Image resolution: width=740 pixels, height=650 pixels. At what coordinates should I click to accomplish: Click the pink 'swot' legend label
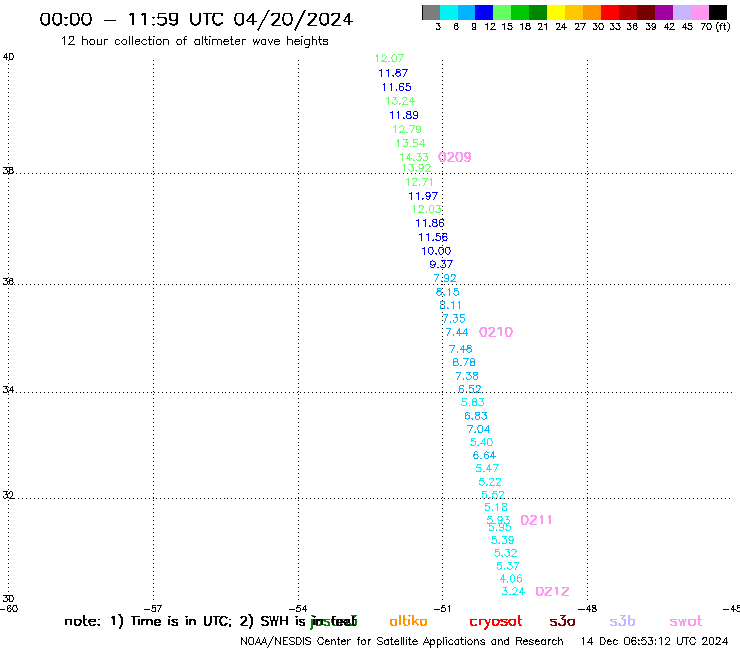[686, 621]
